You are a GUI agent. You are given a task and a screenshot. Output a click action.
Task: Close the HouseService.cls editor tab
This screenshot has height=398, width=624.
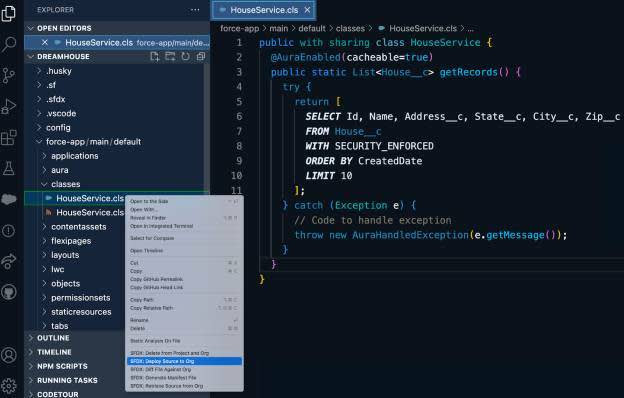[x=307, y=10]
